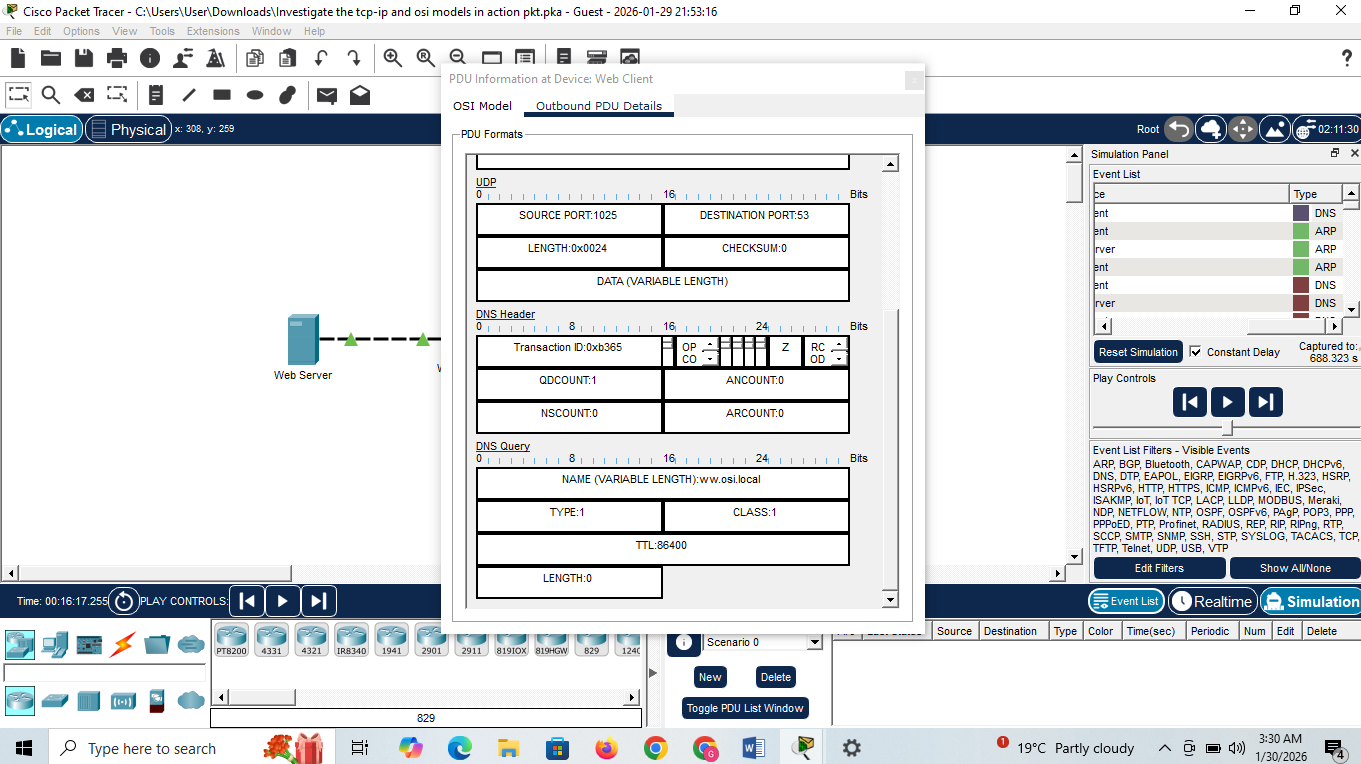Open the Options menu
Image resolution: width=1361 pixels, height=764 pixels.
81,31
